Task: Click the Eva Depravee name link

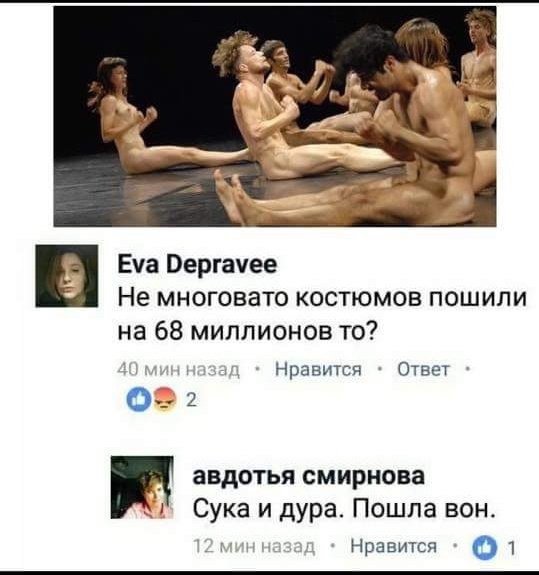Action: (197, 265)
